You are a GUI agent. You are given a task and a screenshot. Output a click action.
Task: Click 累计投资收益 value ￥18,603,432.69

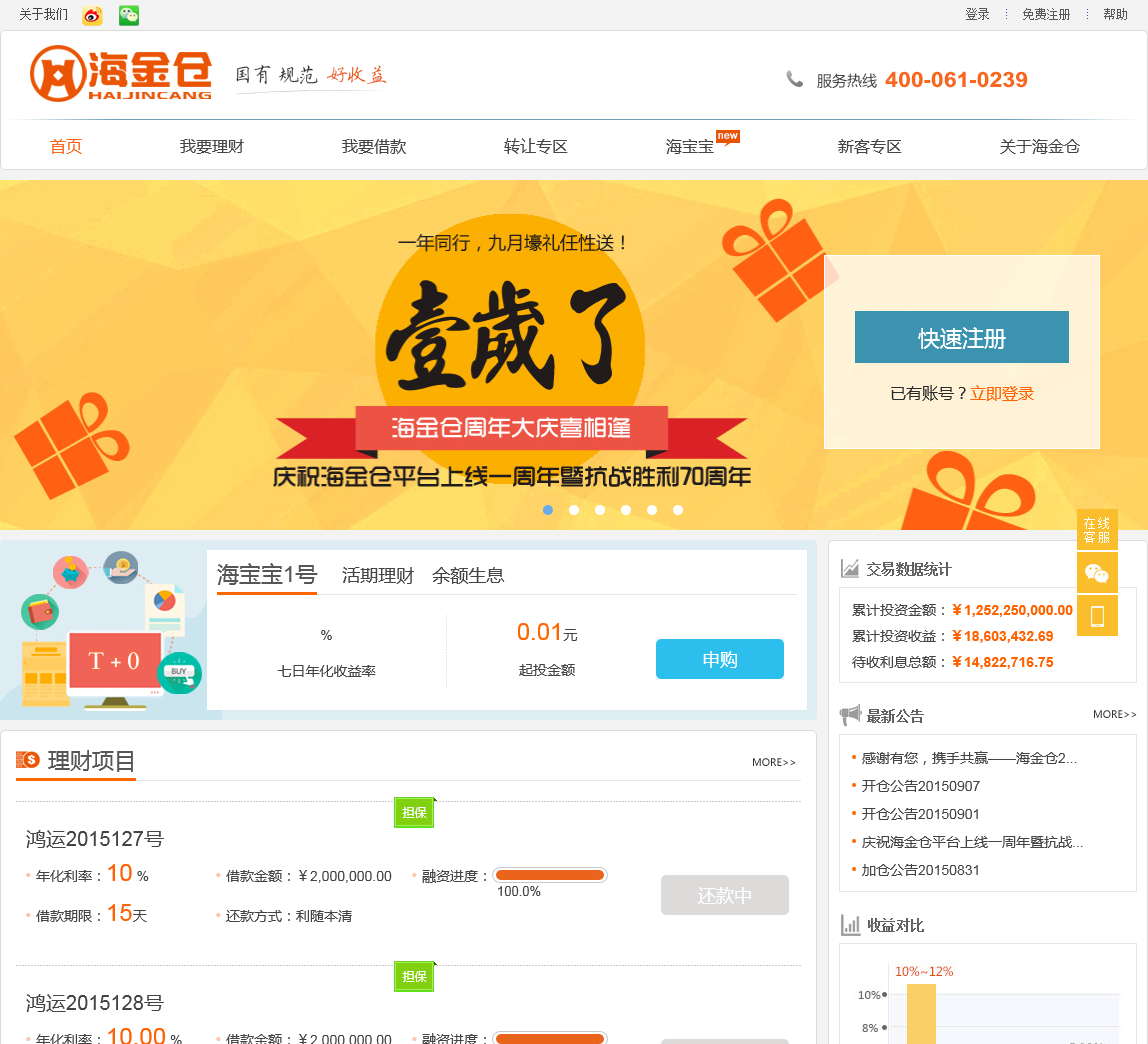coord(1002,636)
